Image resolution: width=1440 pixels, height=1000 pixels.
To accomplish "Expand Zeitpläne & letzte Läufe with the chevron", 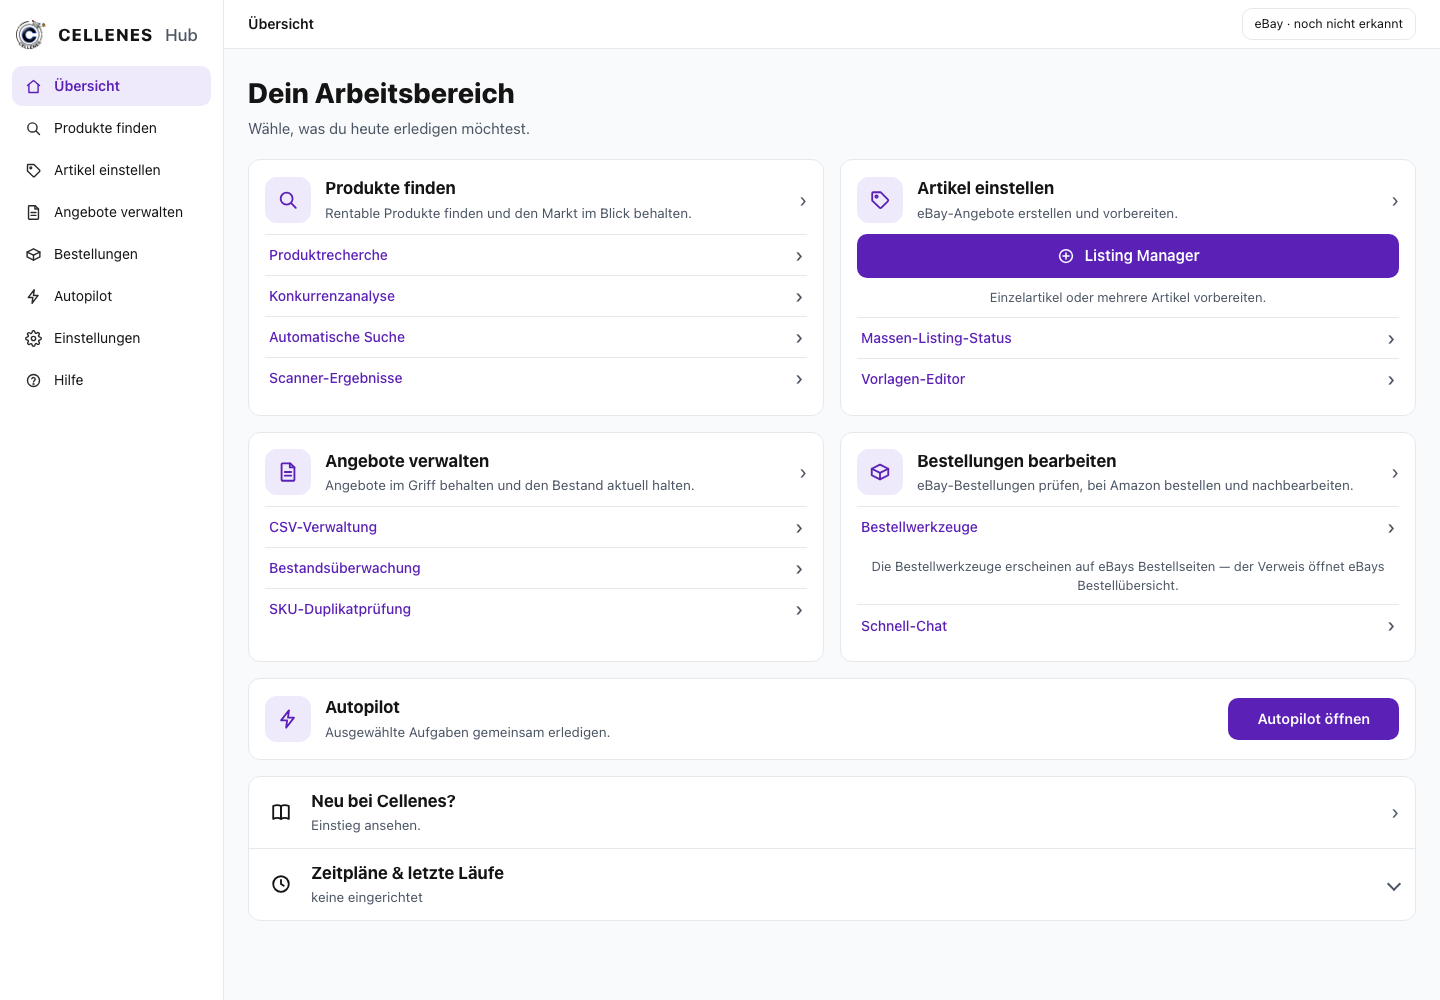I will coord(1394,886).
